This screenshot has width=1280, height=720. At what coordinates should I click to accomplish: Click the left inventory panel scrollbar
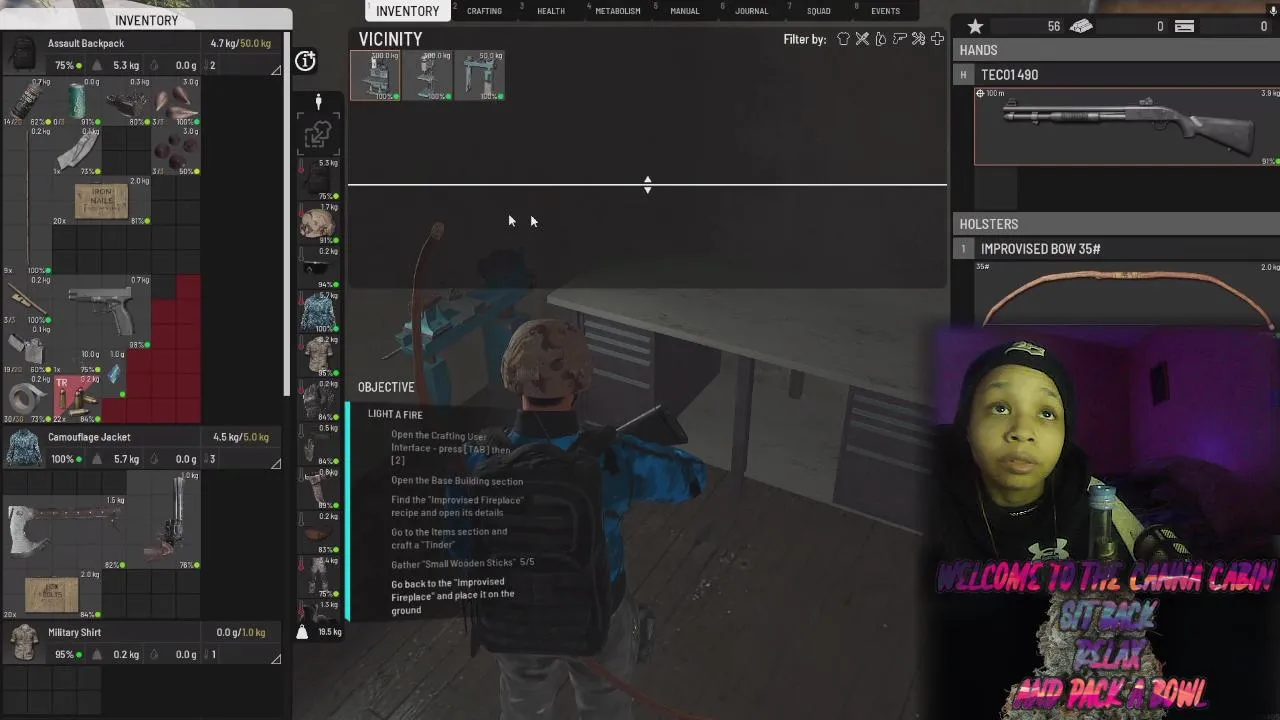click(289, 215)
